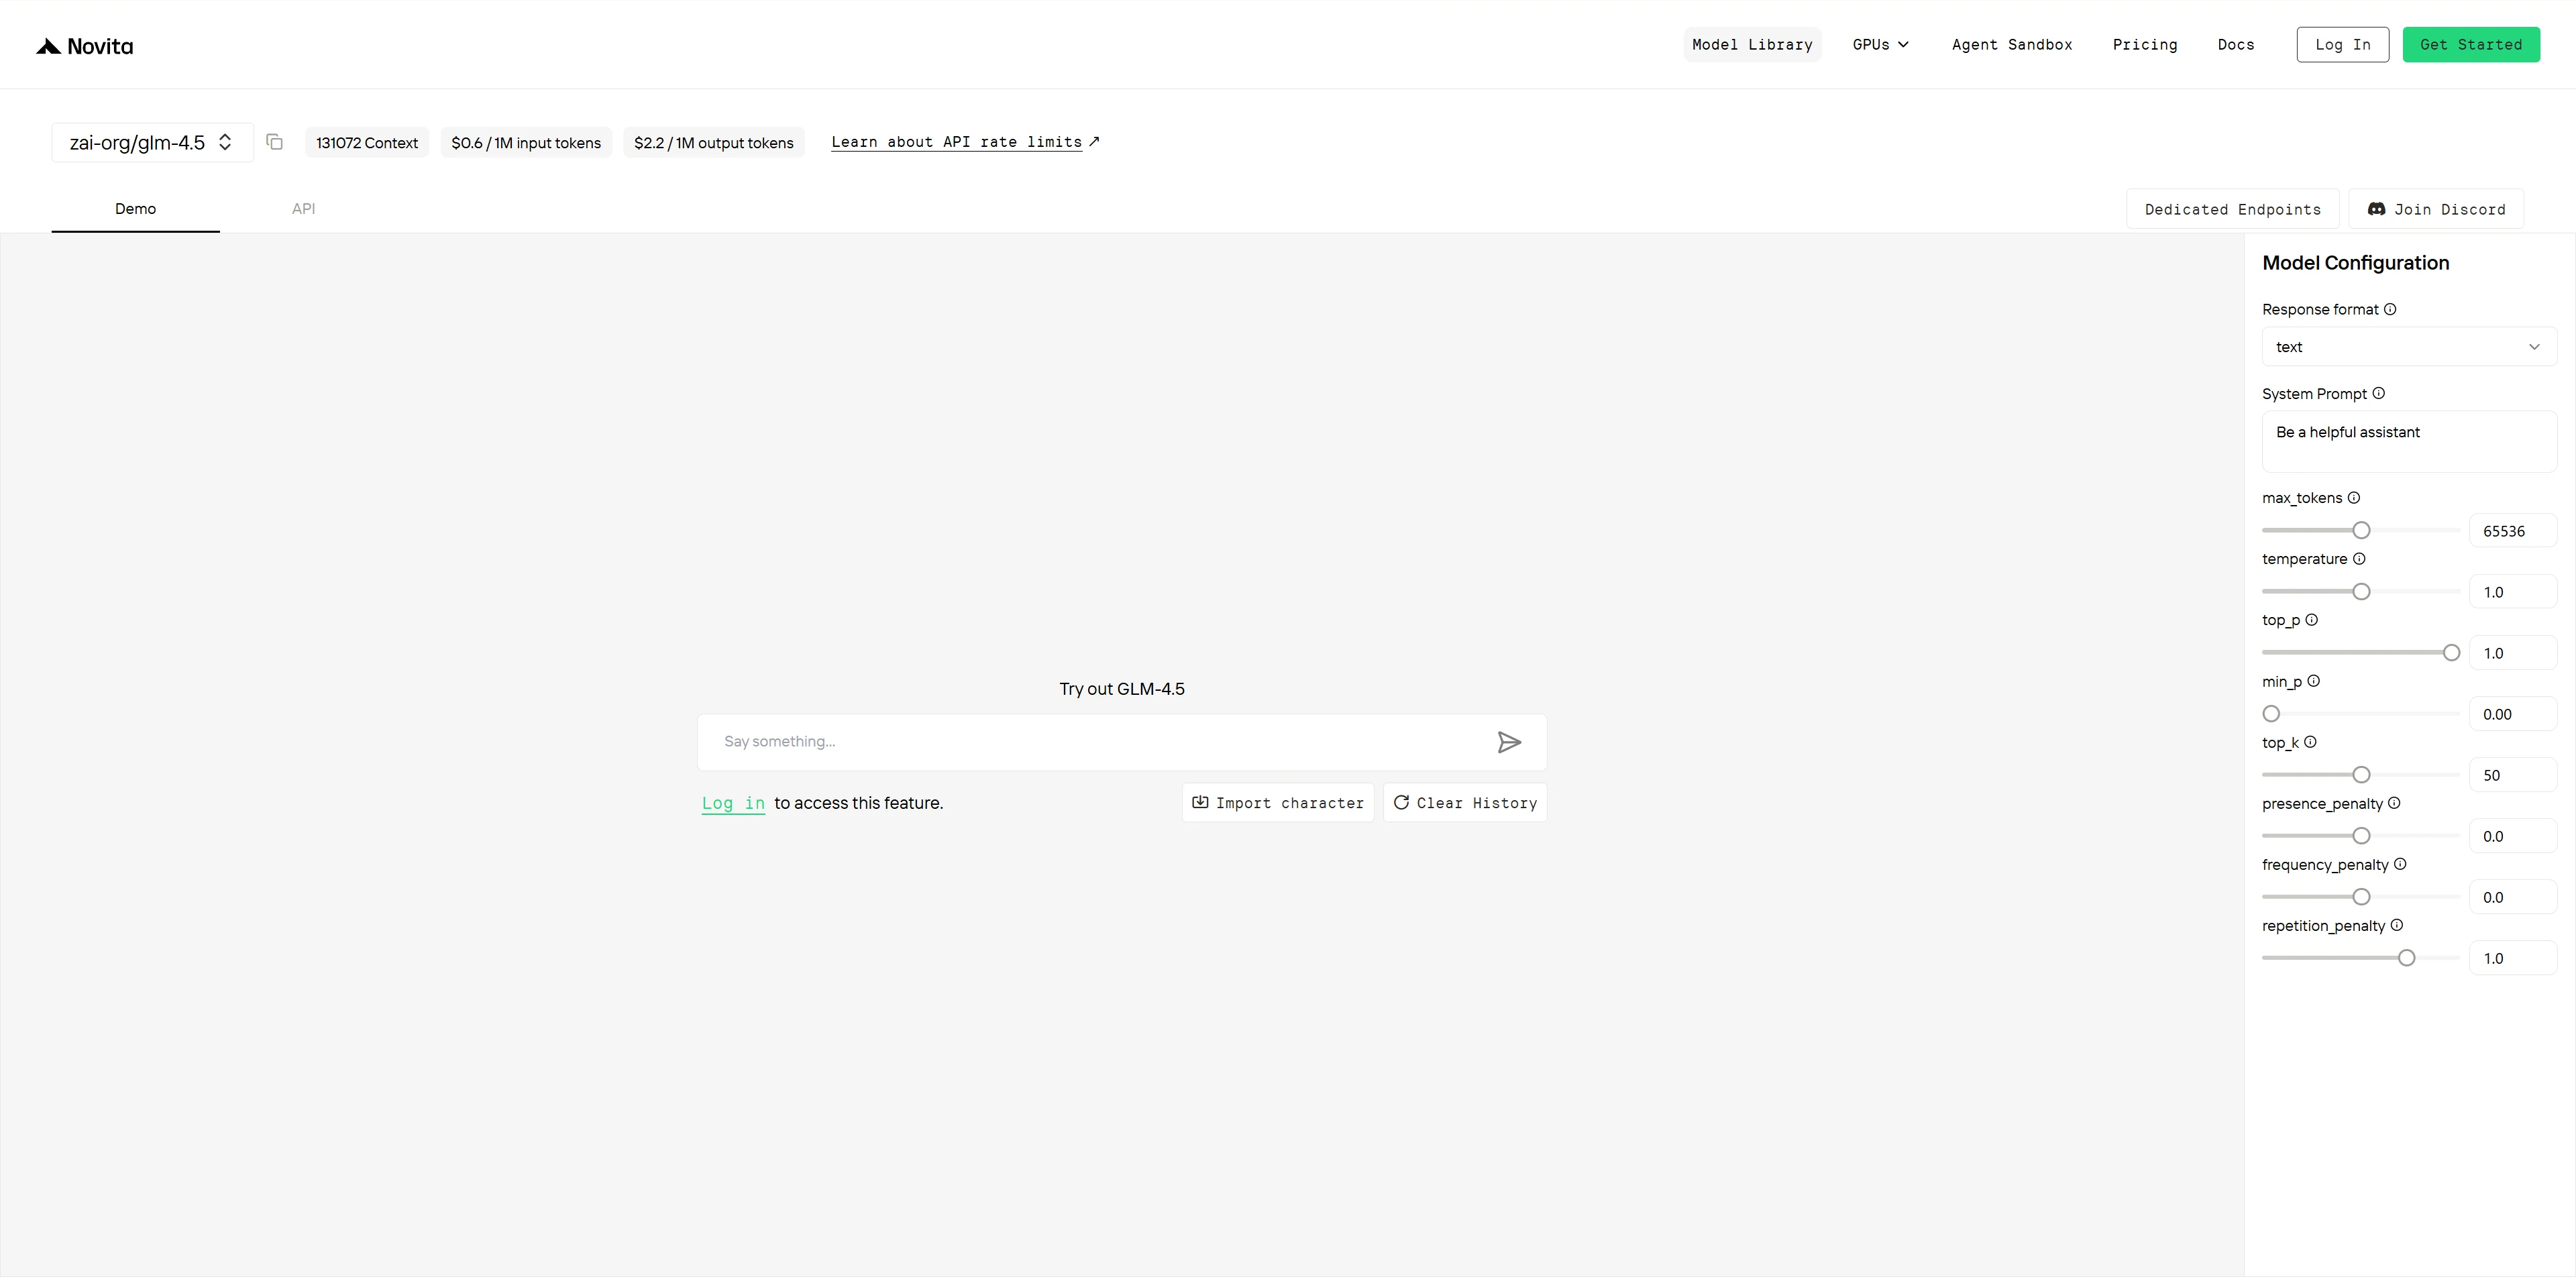Click the Try out GLM-4.5 heading

click(1122, 689)
